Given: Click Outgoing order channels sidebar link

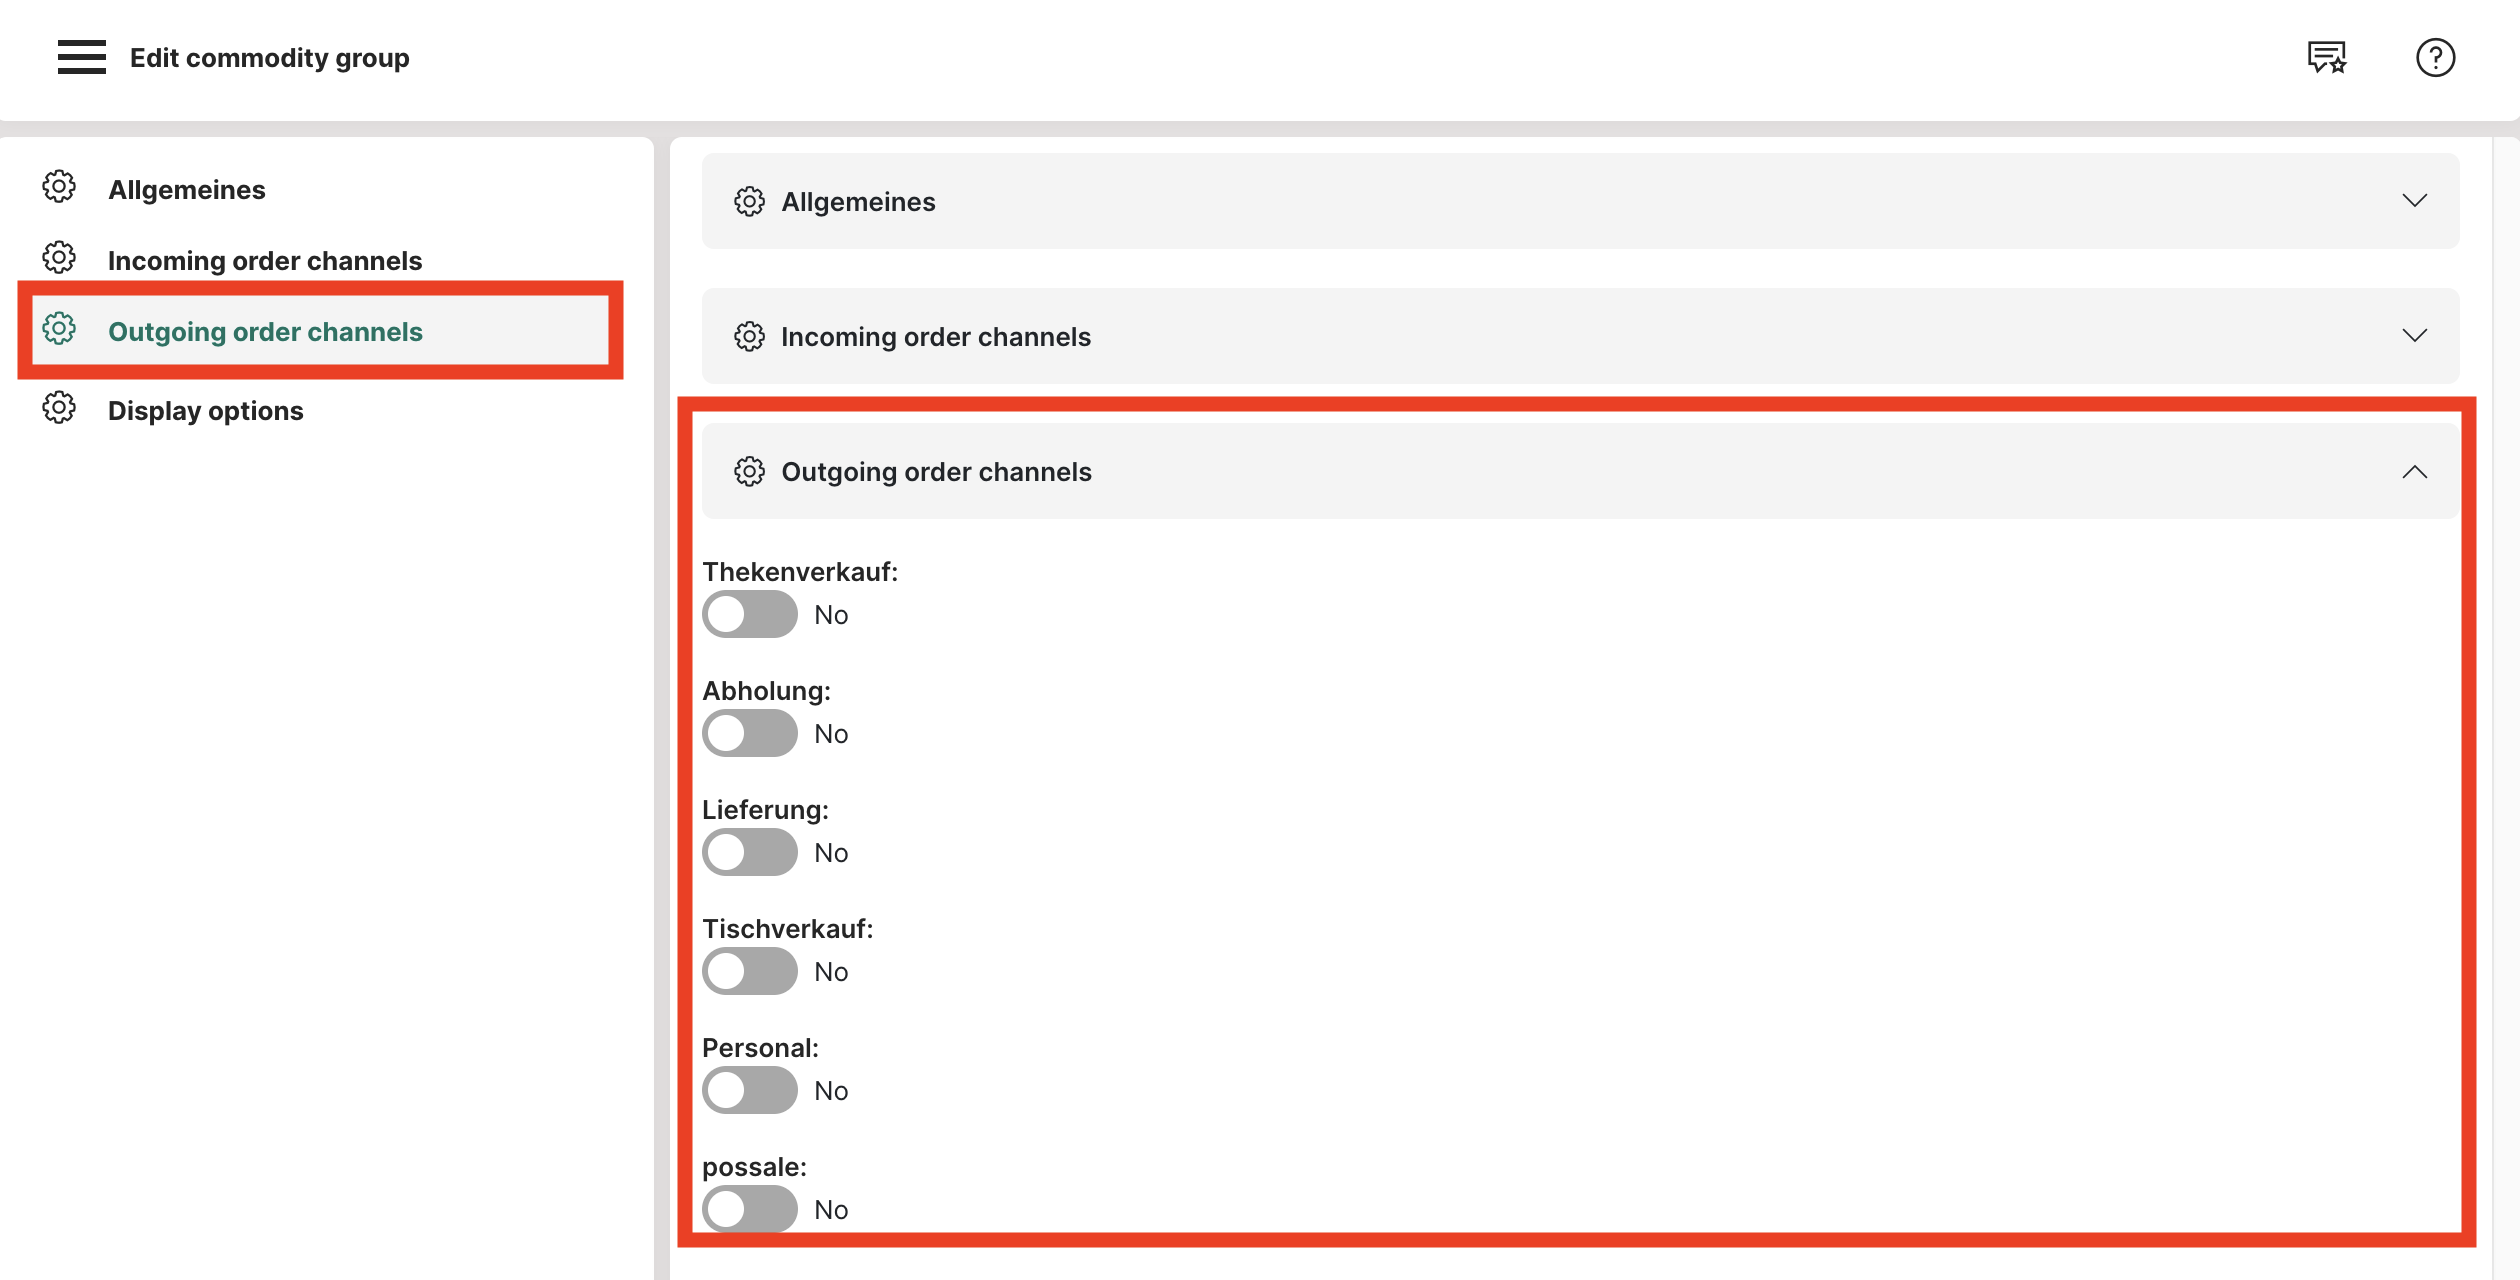Looking at the screenshot, I should [264, 331].
